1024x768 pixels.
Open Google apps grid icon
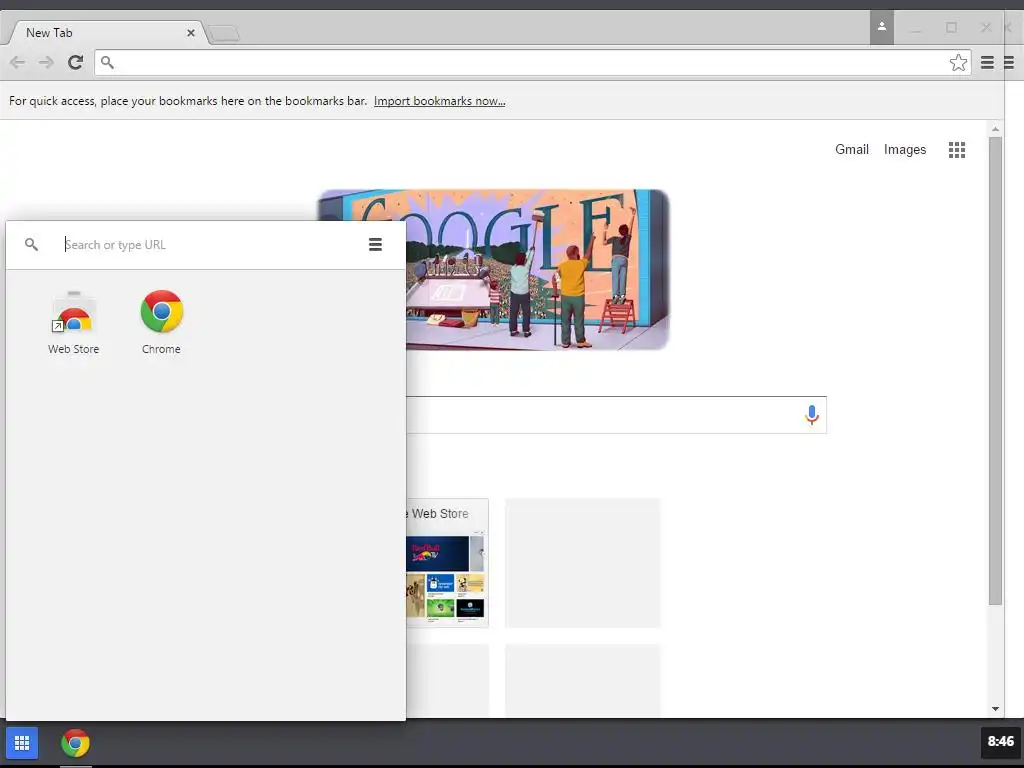[957, 150]
